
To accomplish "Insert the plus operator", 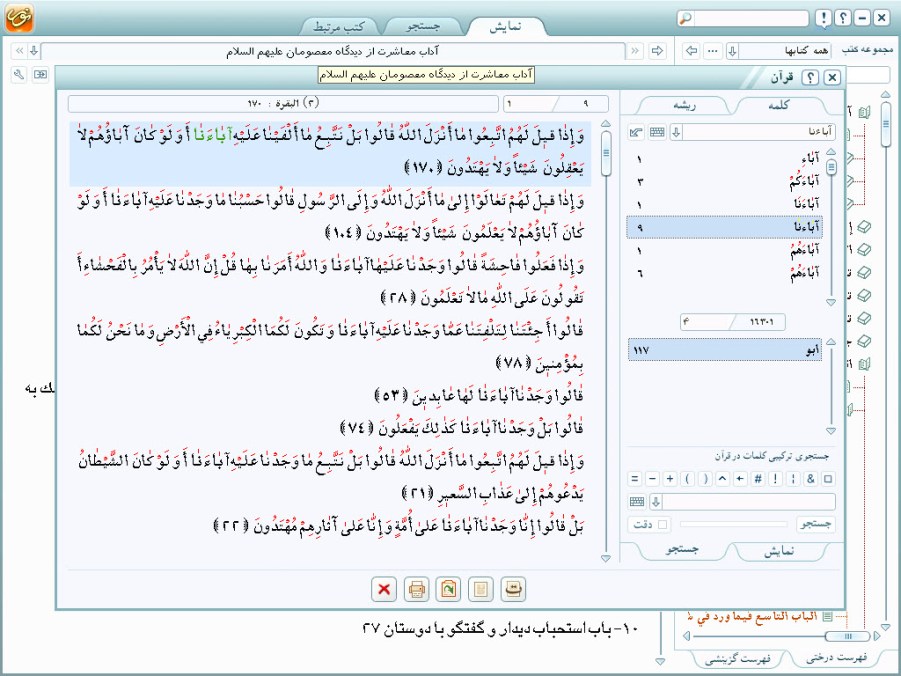I will (670, 478).
